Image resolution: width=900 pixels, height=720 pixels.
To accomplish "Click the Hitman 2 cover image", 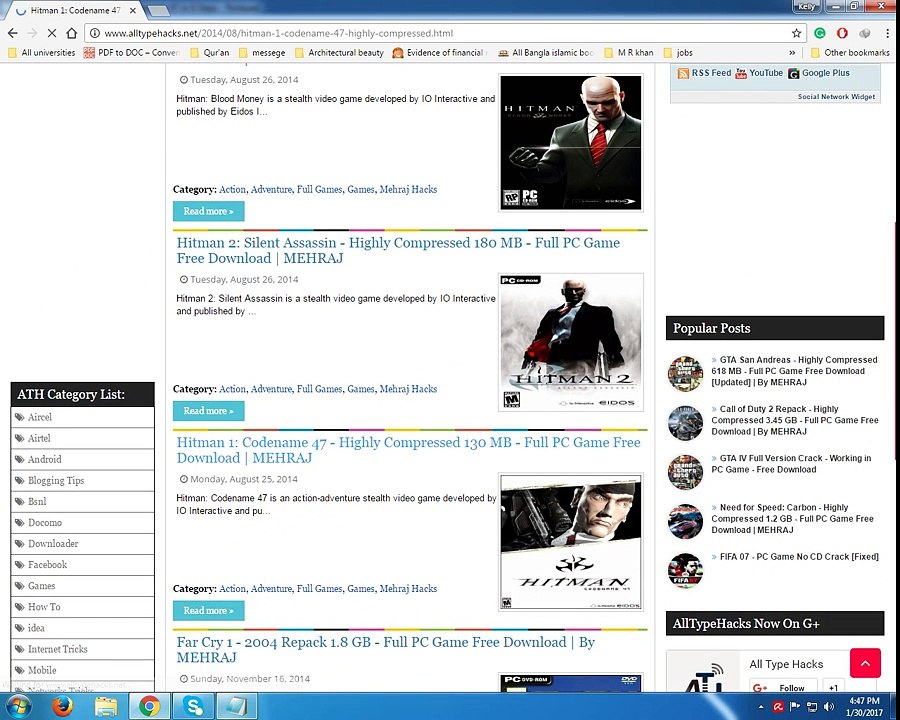I will pos(571,342).
